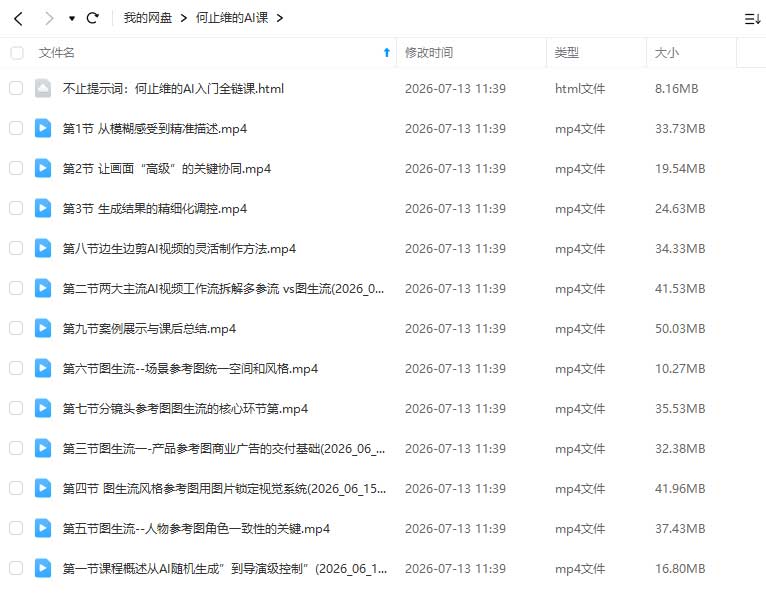
Task: Toggle the blue sort direction arrow
Action: point(386,52)
